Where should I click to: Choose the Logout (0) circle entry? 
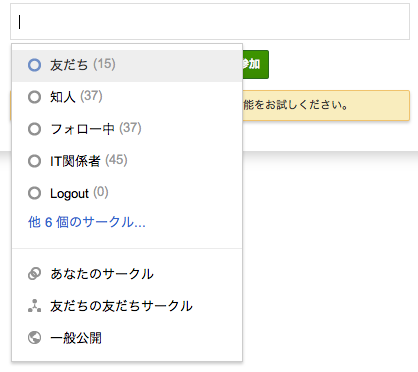click(127, 193)
